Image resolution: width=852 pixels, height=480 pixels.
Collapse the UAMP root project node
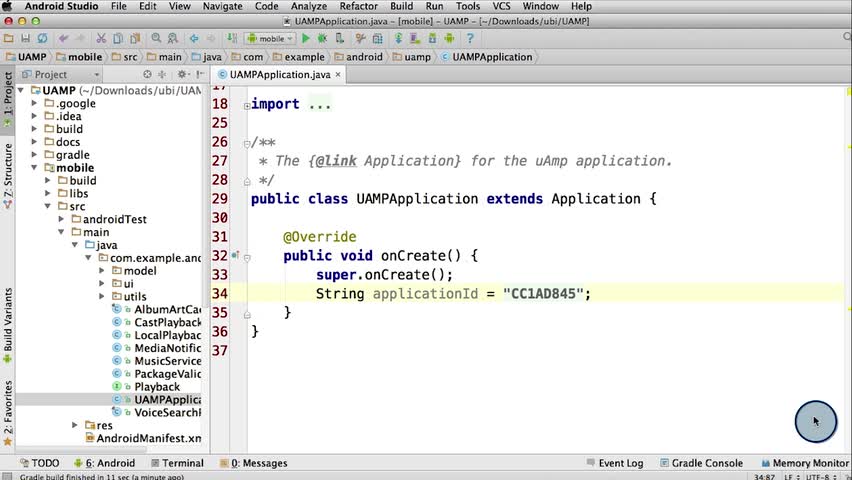tap(21, 90)
